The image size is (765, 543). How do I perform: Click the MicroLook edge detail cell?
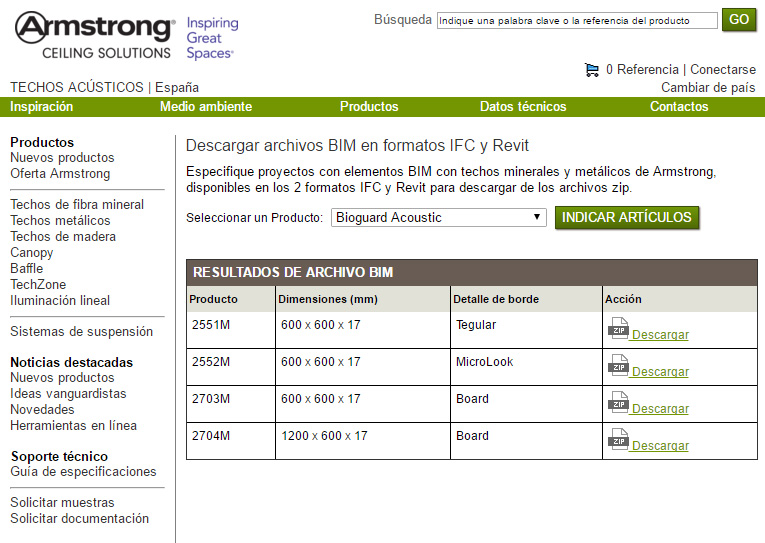tap(526, 367)
